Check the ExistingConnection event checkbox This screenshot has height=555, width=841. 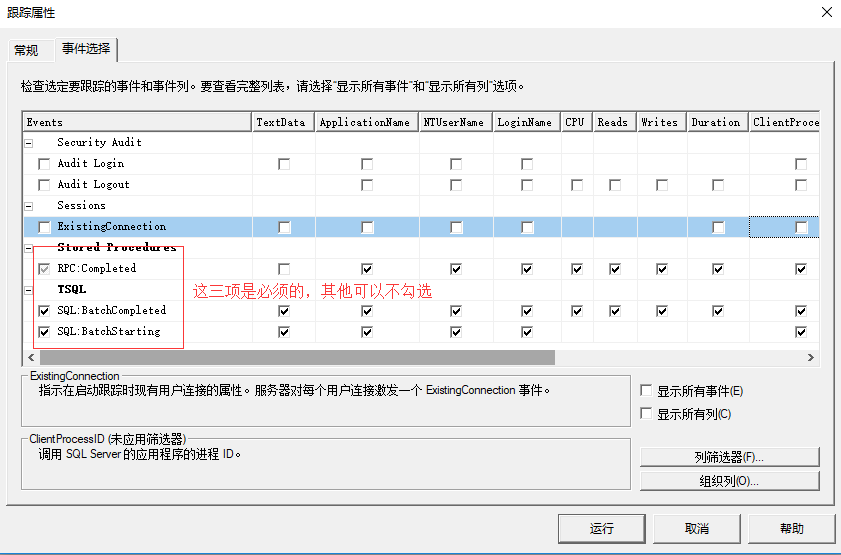coord(44,227)
